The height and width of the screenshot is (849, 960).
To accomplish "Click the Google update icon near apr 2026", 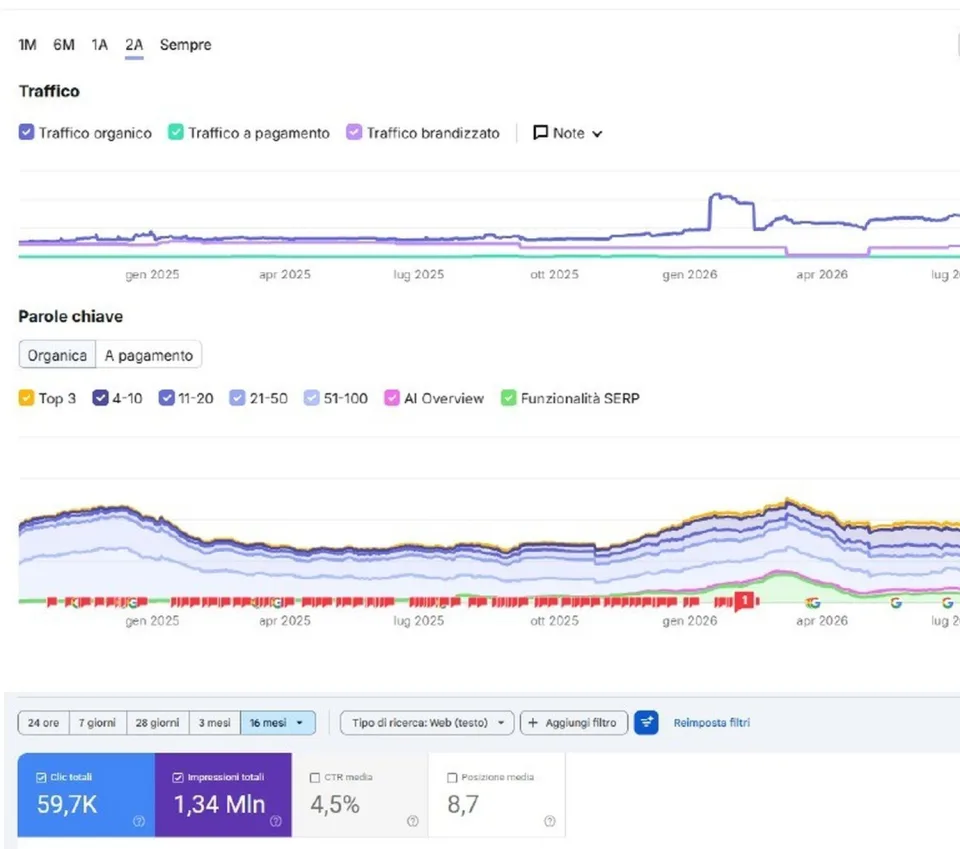I will (813, 603).
